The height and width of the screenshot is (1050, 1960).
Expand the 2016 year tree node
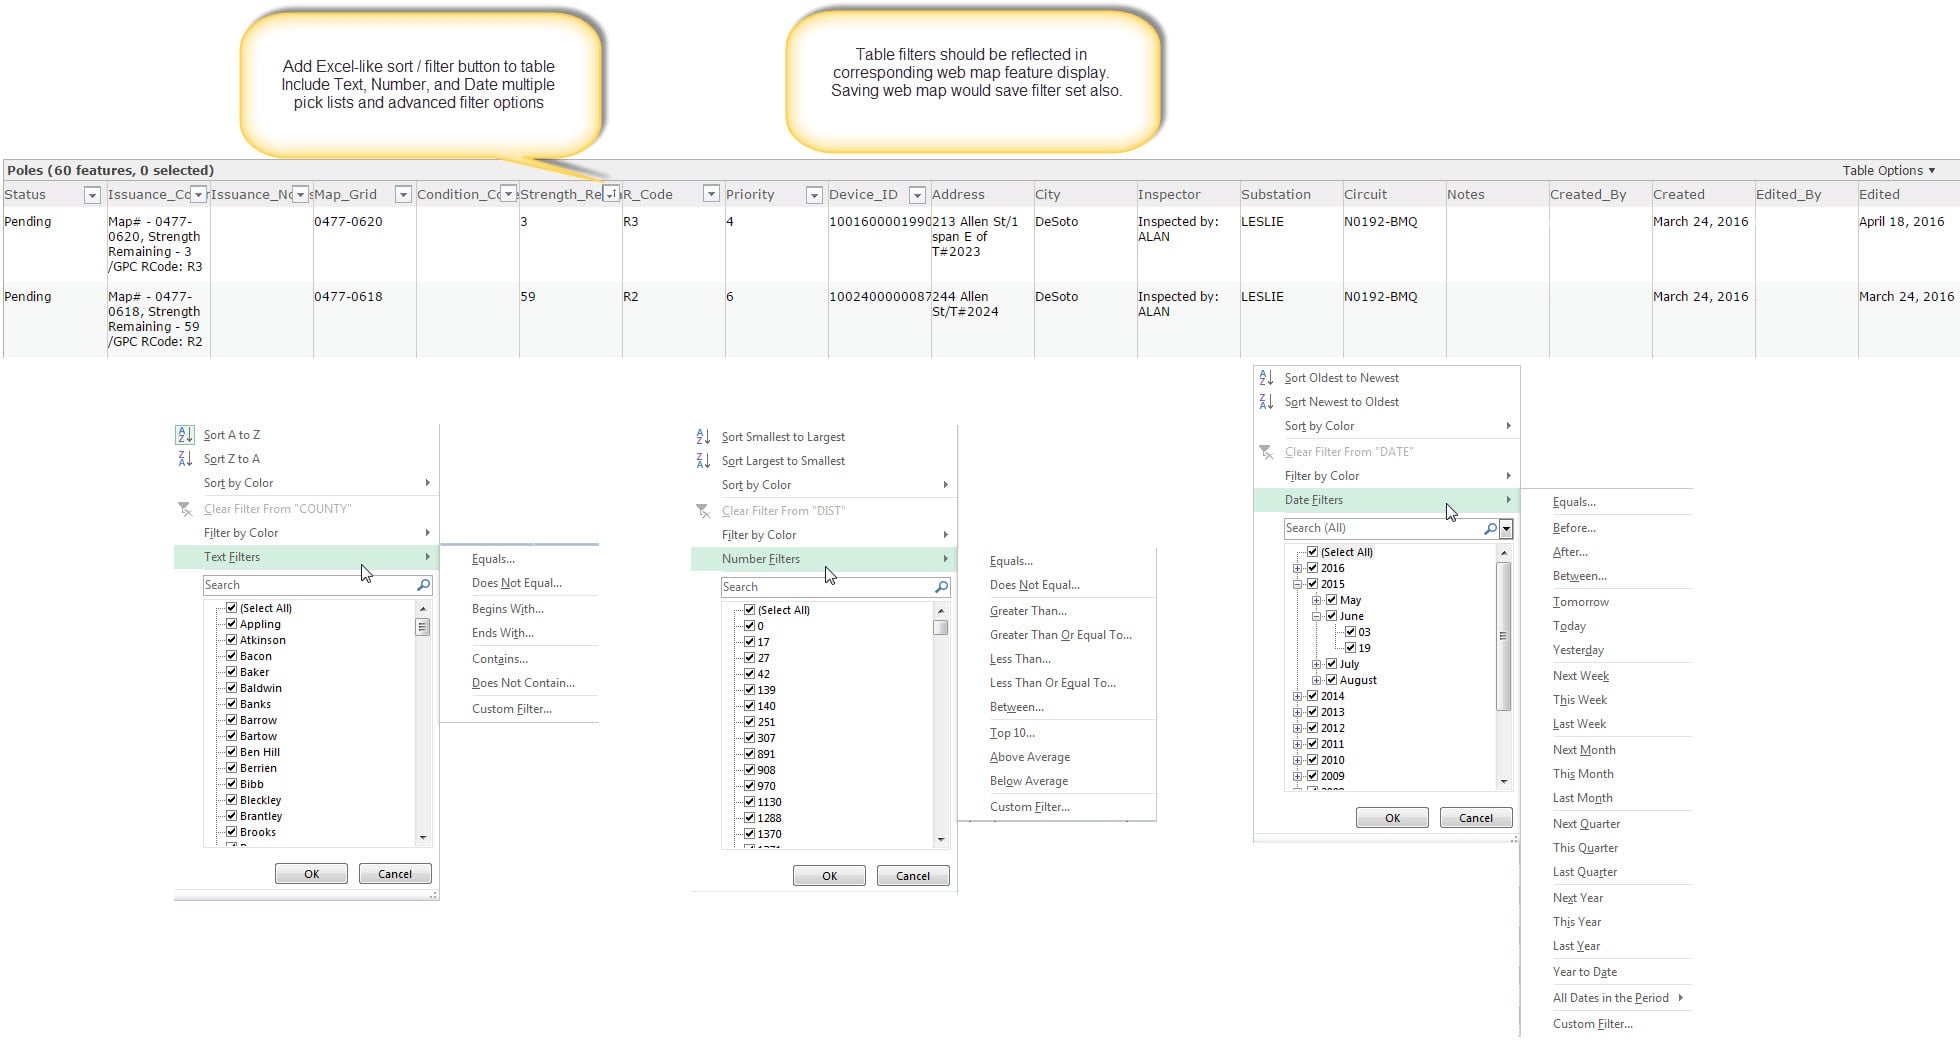click(x=1298, y=568)
